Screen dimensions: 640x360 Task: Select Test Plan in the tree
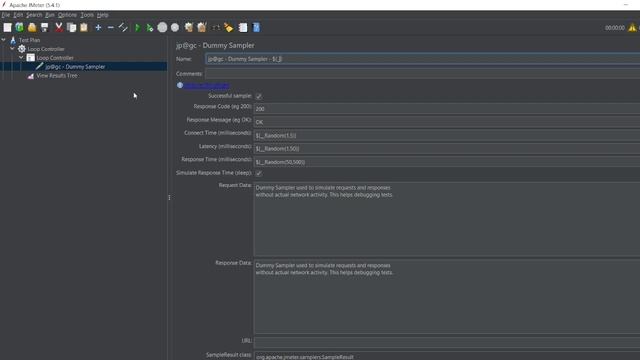point(29,40)
